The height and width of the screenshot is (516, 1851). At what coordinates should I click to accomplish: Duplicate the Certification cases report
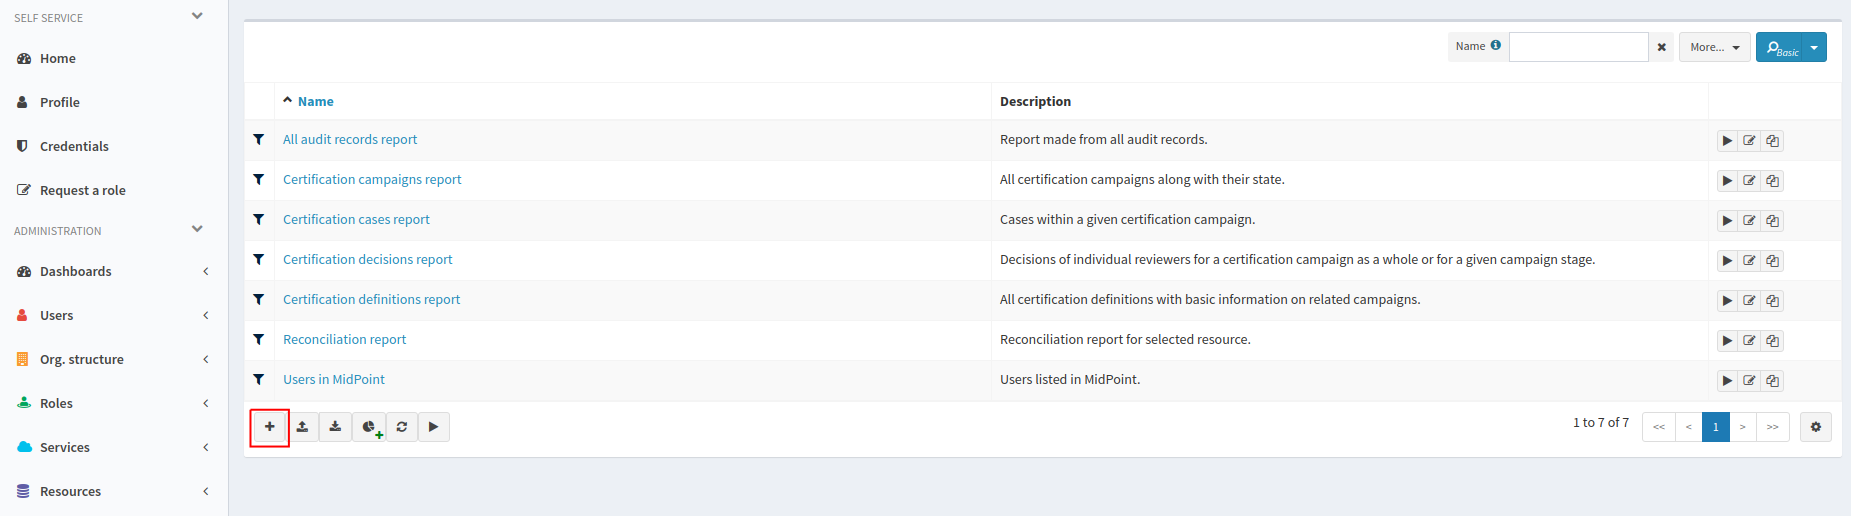[1772, 221]
